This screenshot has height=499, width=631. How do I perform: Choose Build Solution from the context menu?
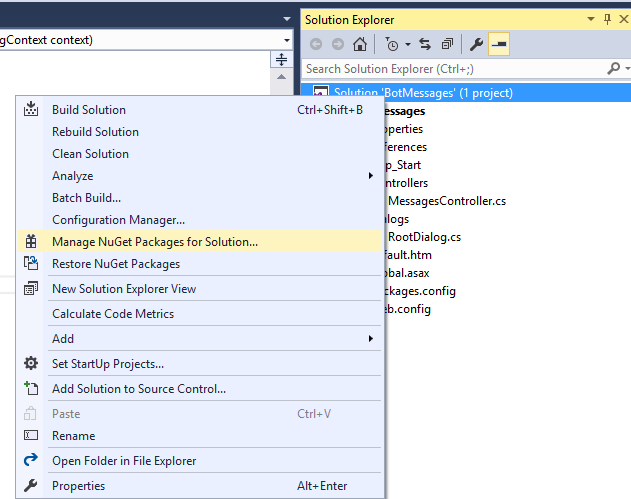click(89, 109)
